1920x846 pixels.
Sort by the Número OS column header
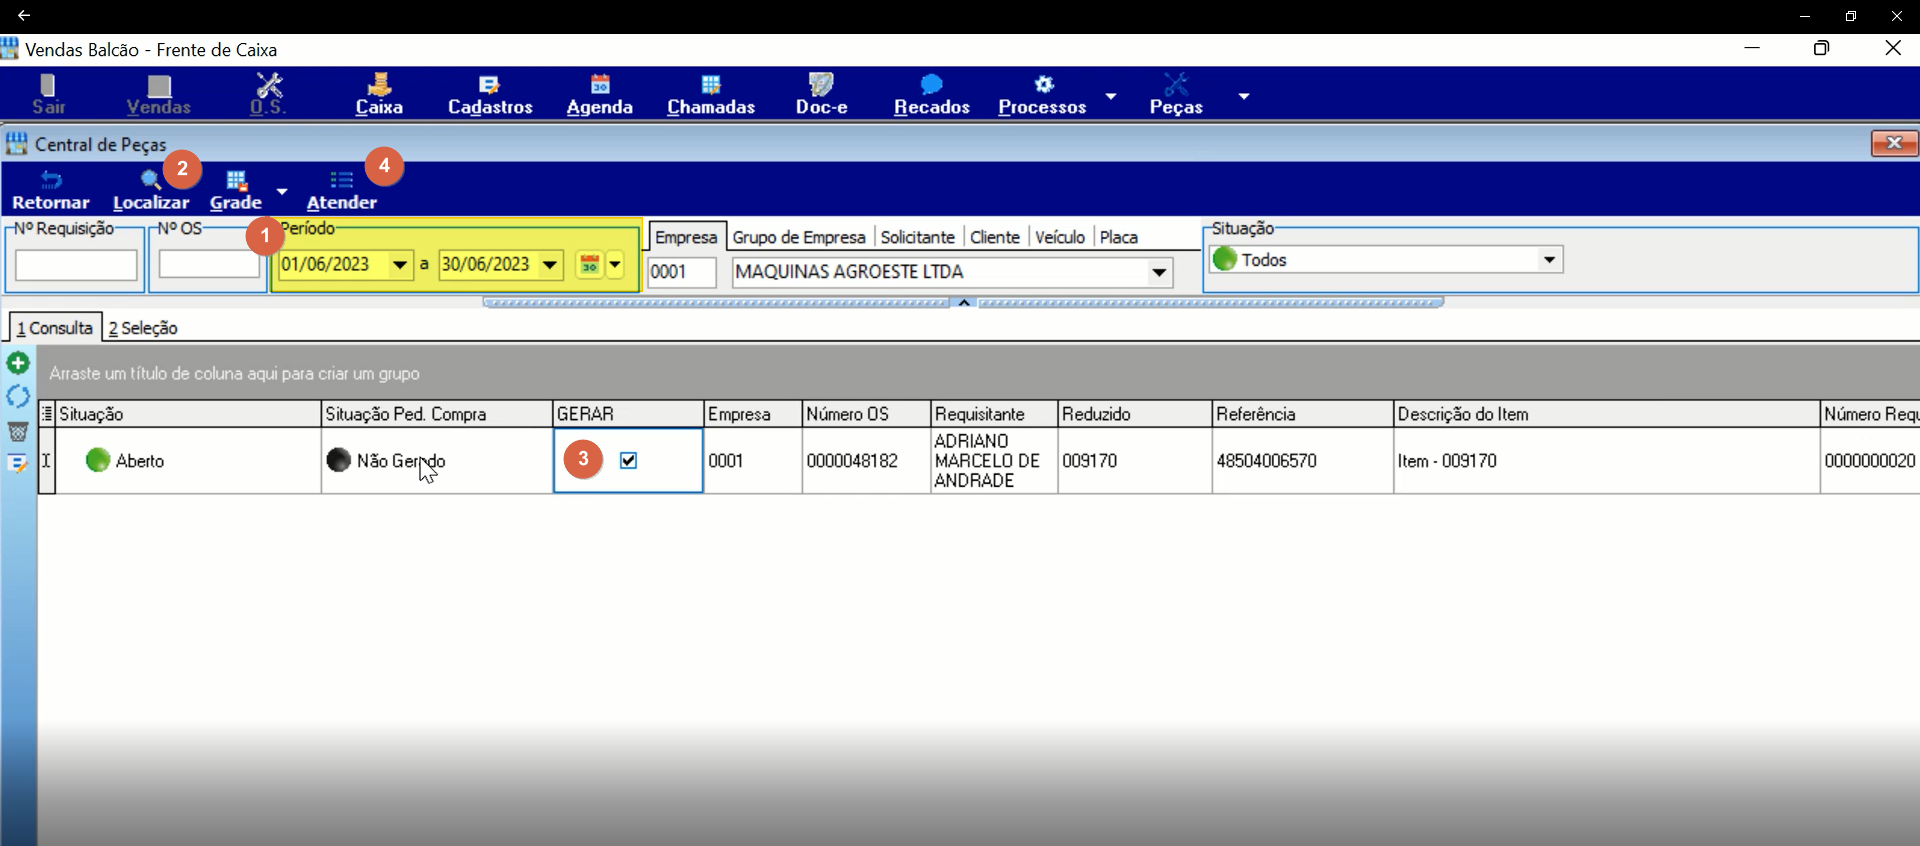coord(866,414)
